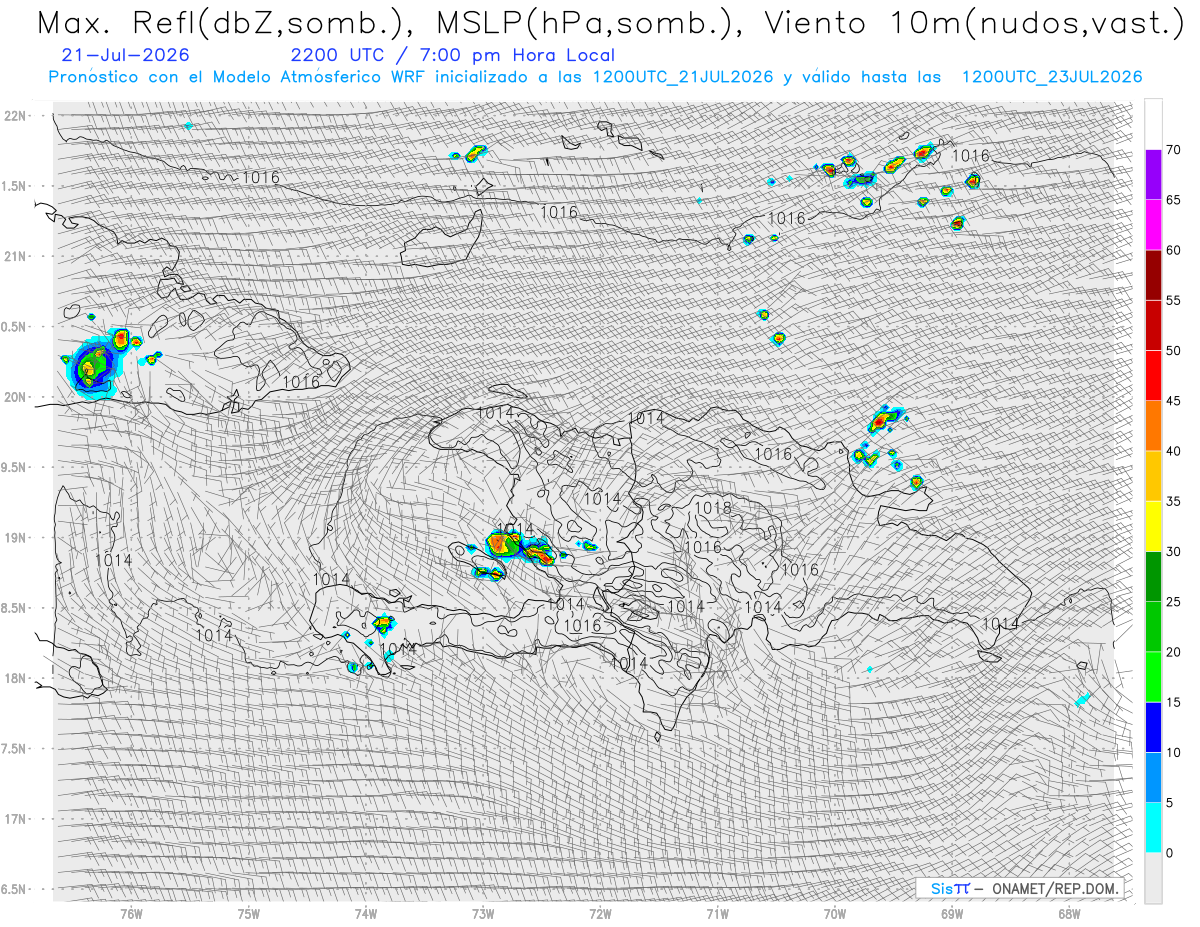Click the colorbar scale value '15'
This screenshot has width=1200, height=927.
1174,702
